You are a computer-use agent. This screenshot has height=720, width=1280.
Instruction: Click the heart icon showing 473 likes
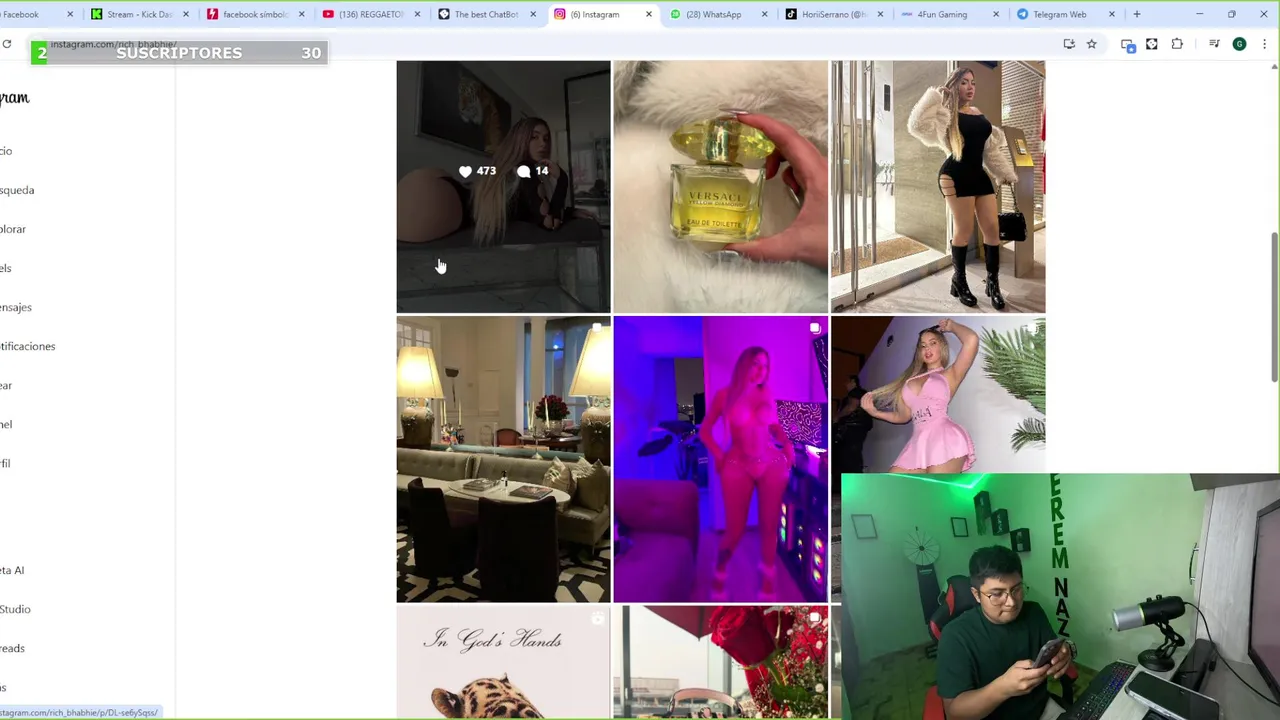465,171
